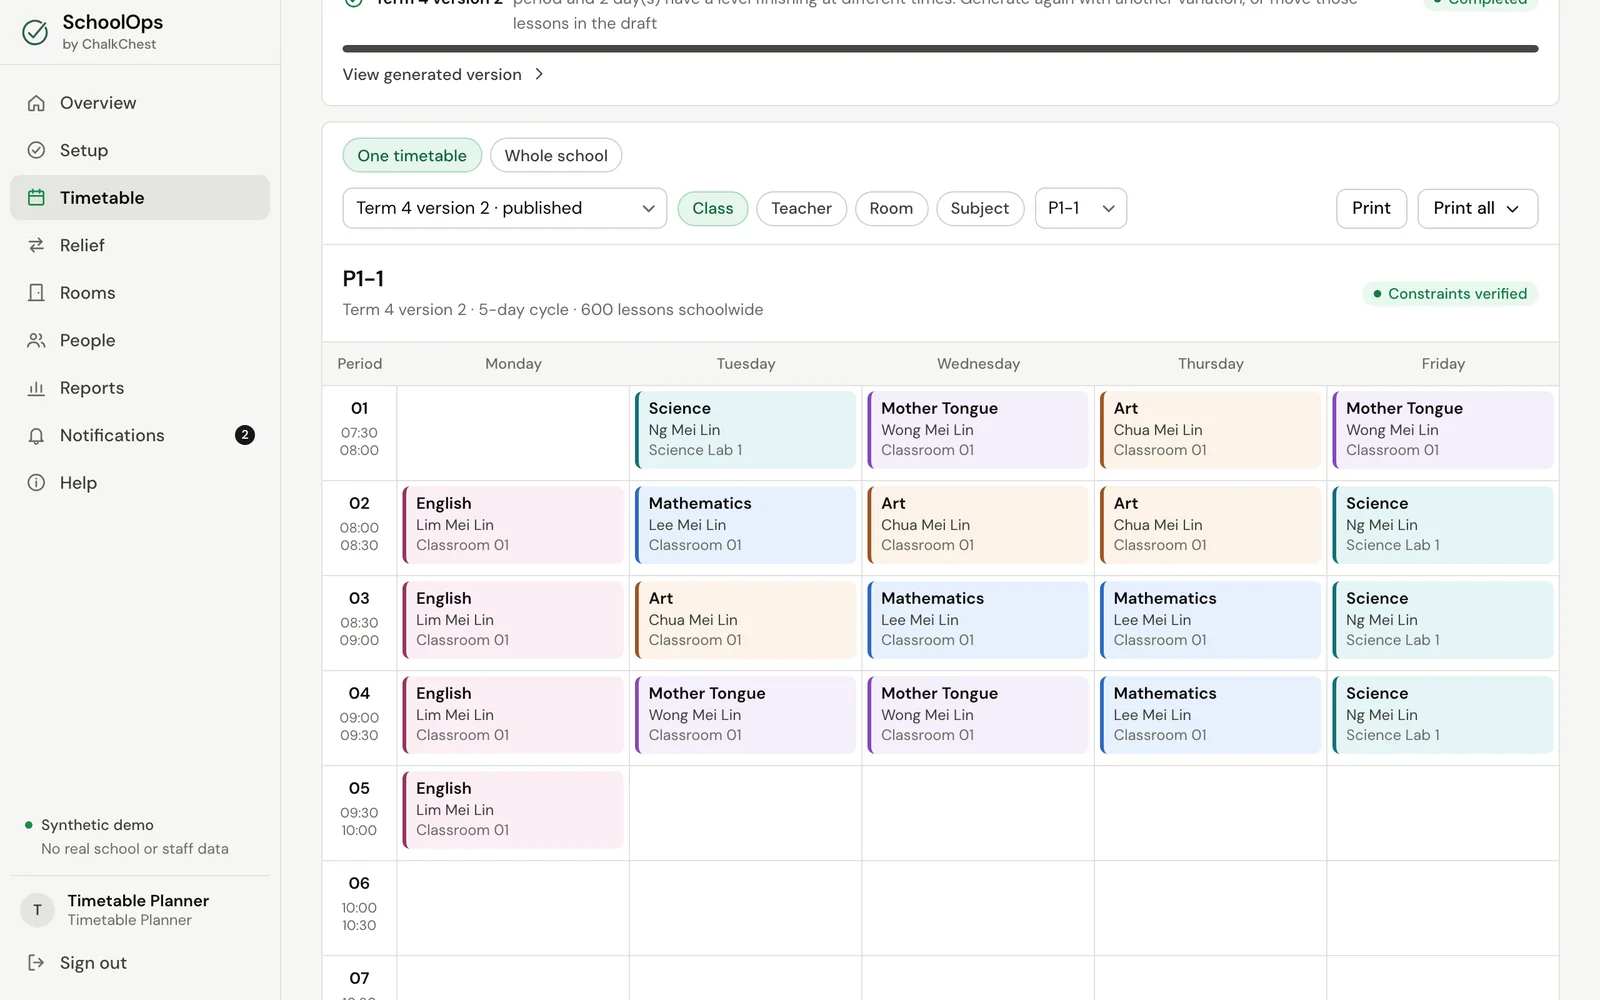This screenshot has height=1000, width=1600.
Task: Click the Wednesday column header
Action: 978,364
